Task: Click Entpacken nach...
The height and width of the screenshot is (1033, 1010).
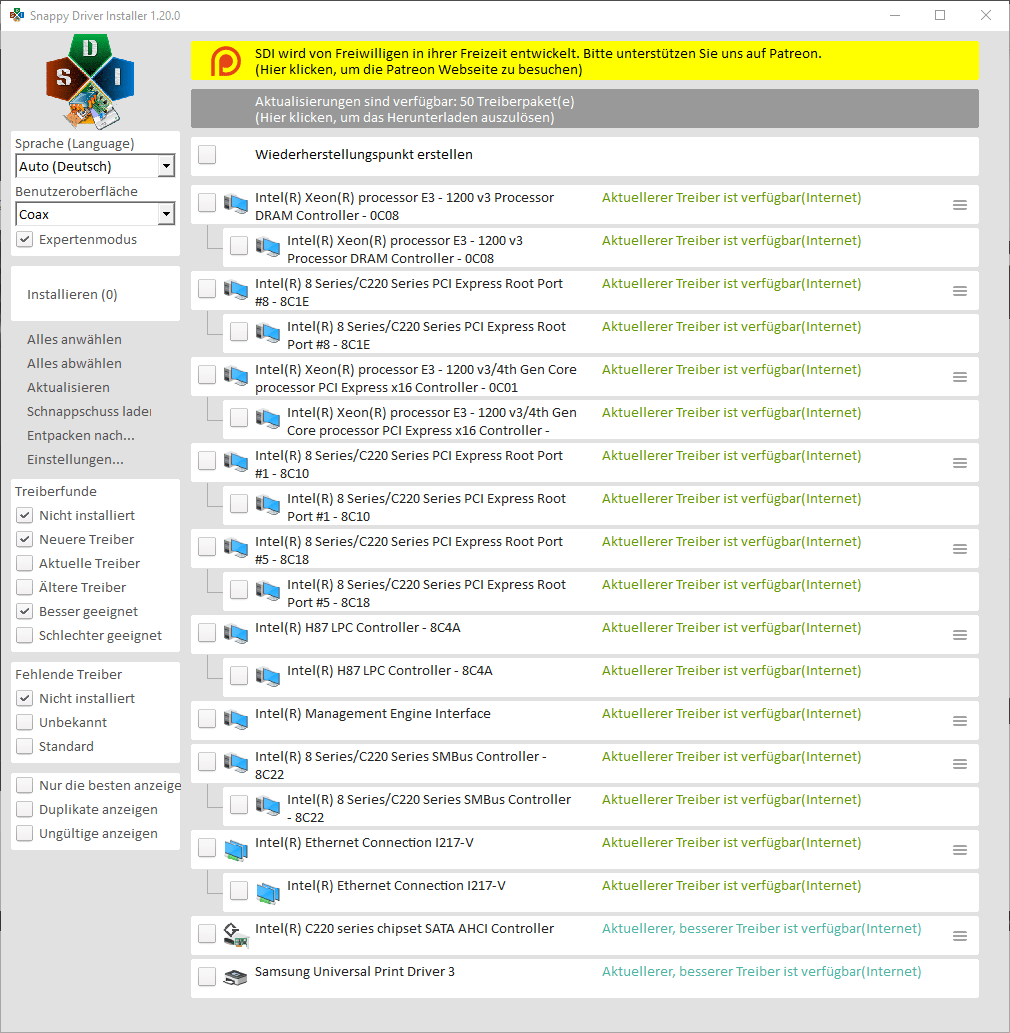Action: 81,435
